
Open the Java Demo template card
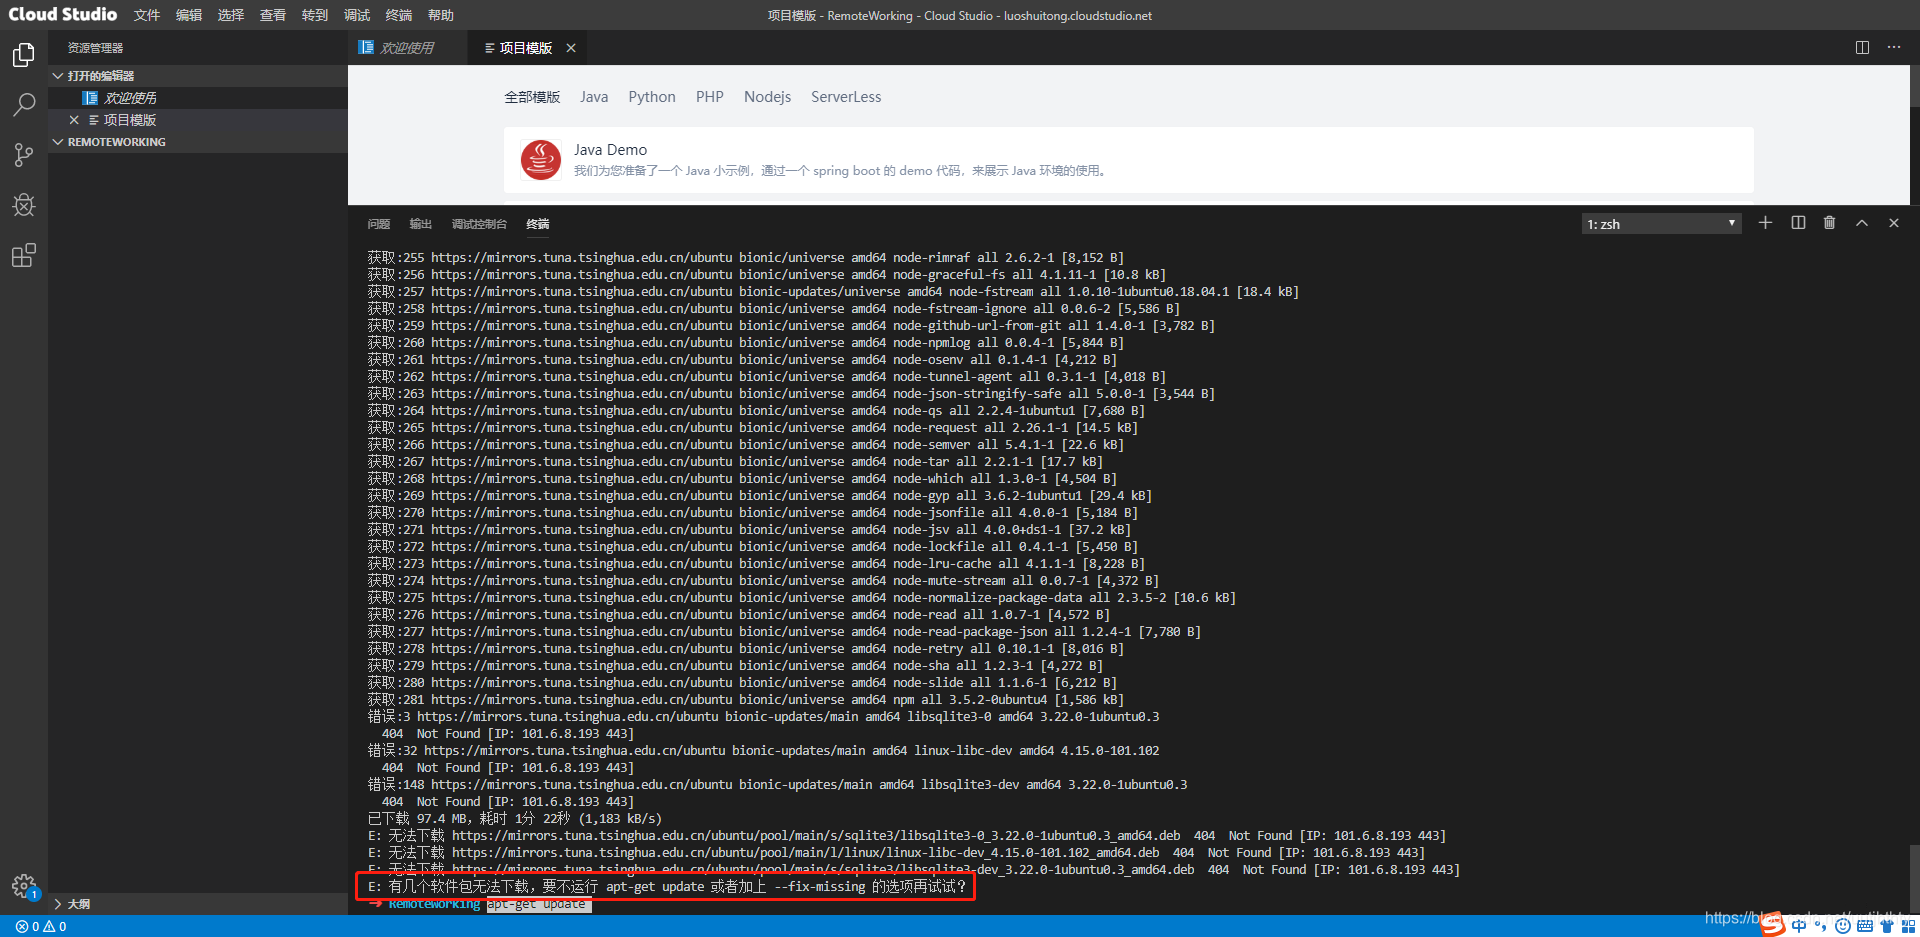click(1129, 160)
